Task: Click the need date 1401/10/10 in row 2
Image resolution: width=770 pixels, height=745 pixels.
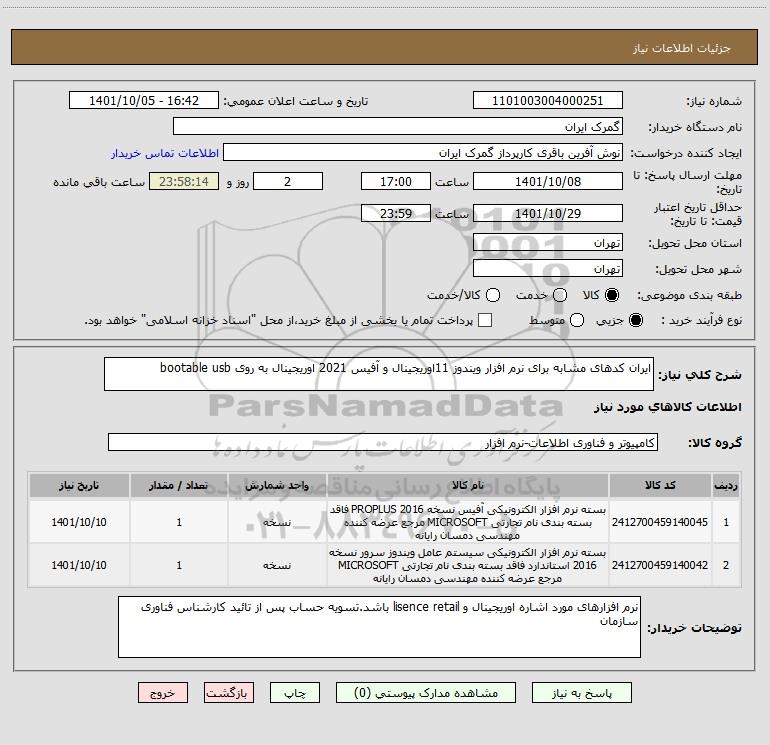Action: 79,565
